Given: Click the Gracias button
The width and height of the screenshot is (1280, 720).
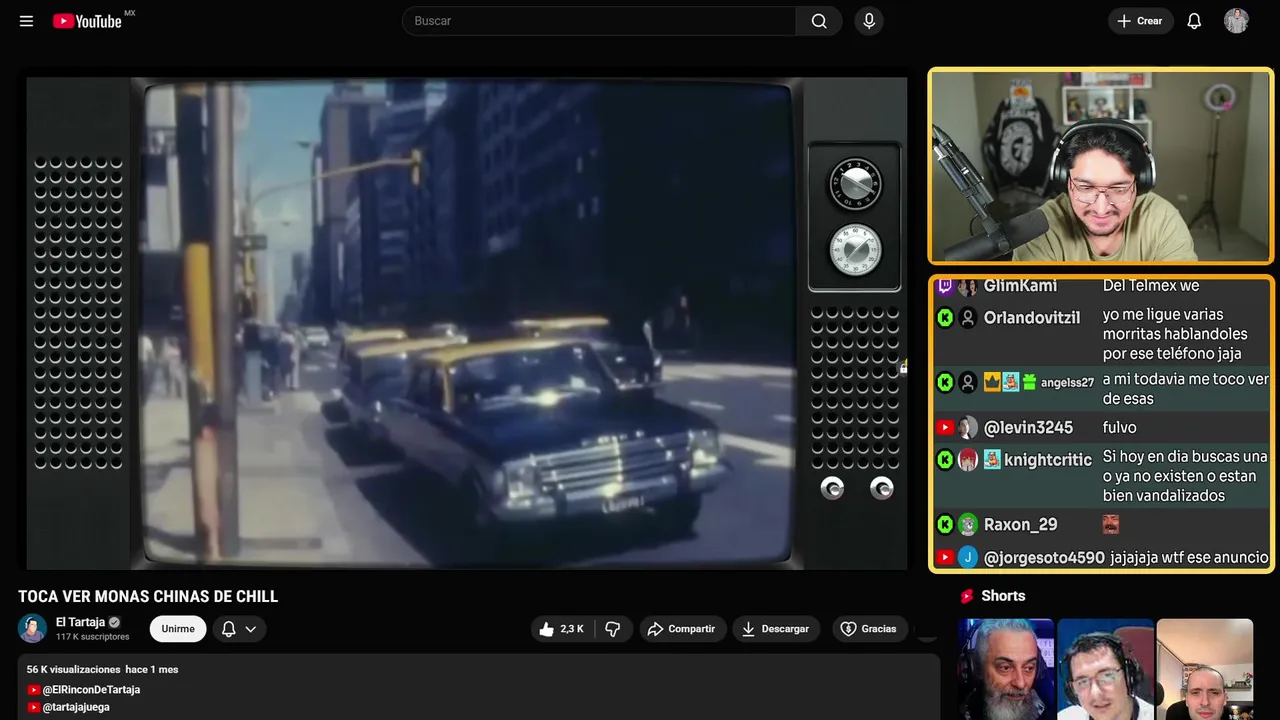Looking at the screenshot, I should click(x=868, y=629).
